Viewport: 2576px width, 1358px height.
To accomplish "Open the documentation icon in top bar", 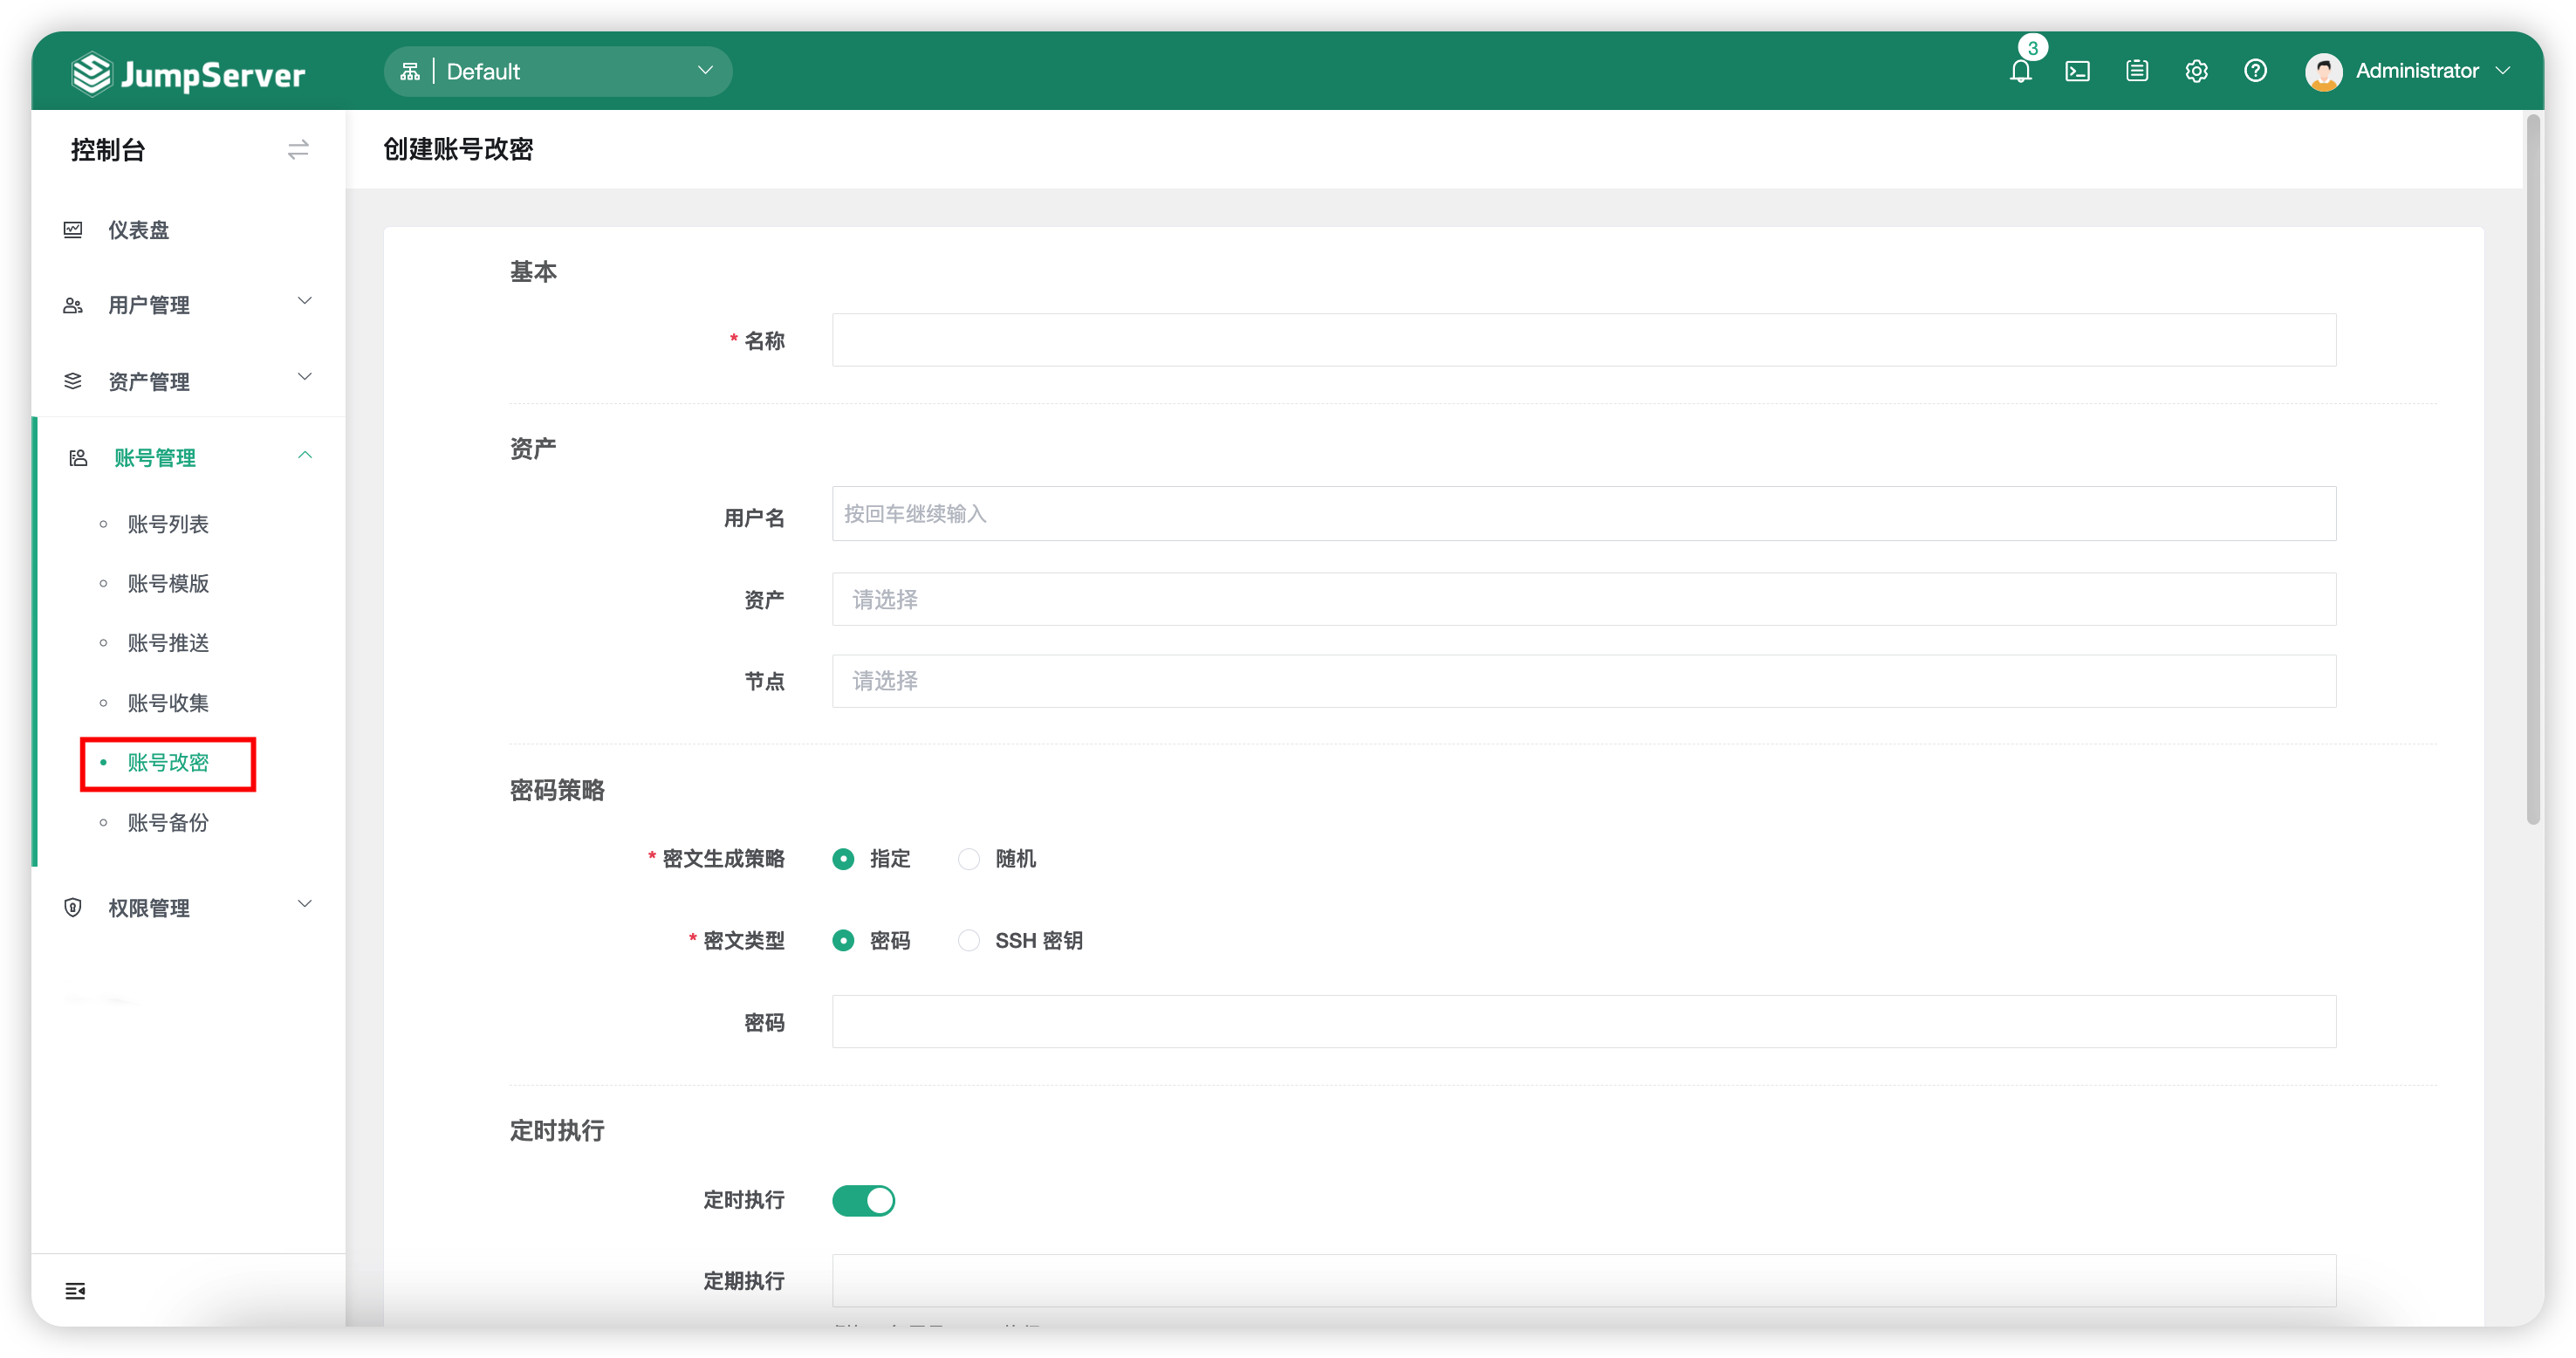I will (2137, 71).
